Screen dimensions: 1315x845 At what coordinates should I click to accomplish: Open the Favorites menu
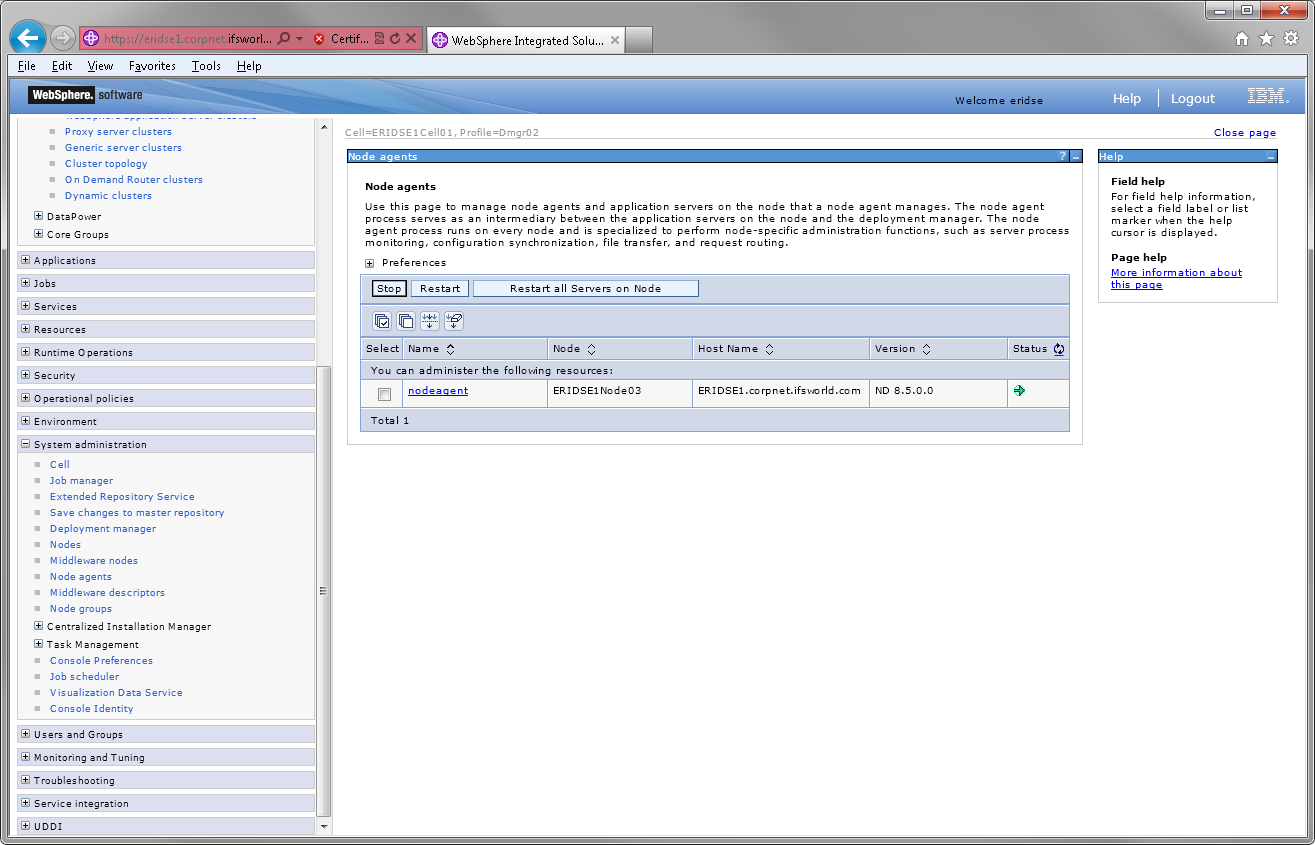pyautogui.click(x=152, y=66)
